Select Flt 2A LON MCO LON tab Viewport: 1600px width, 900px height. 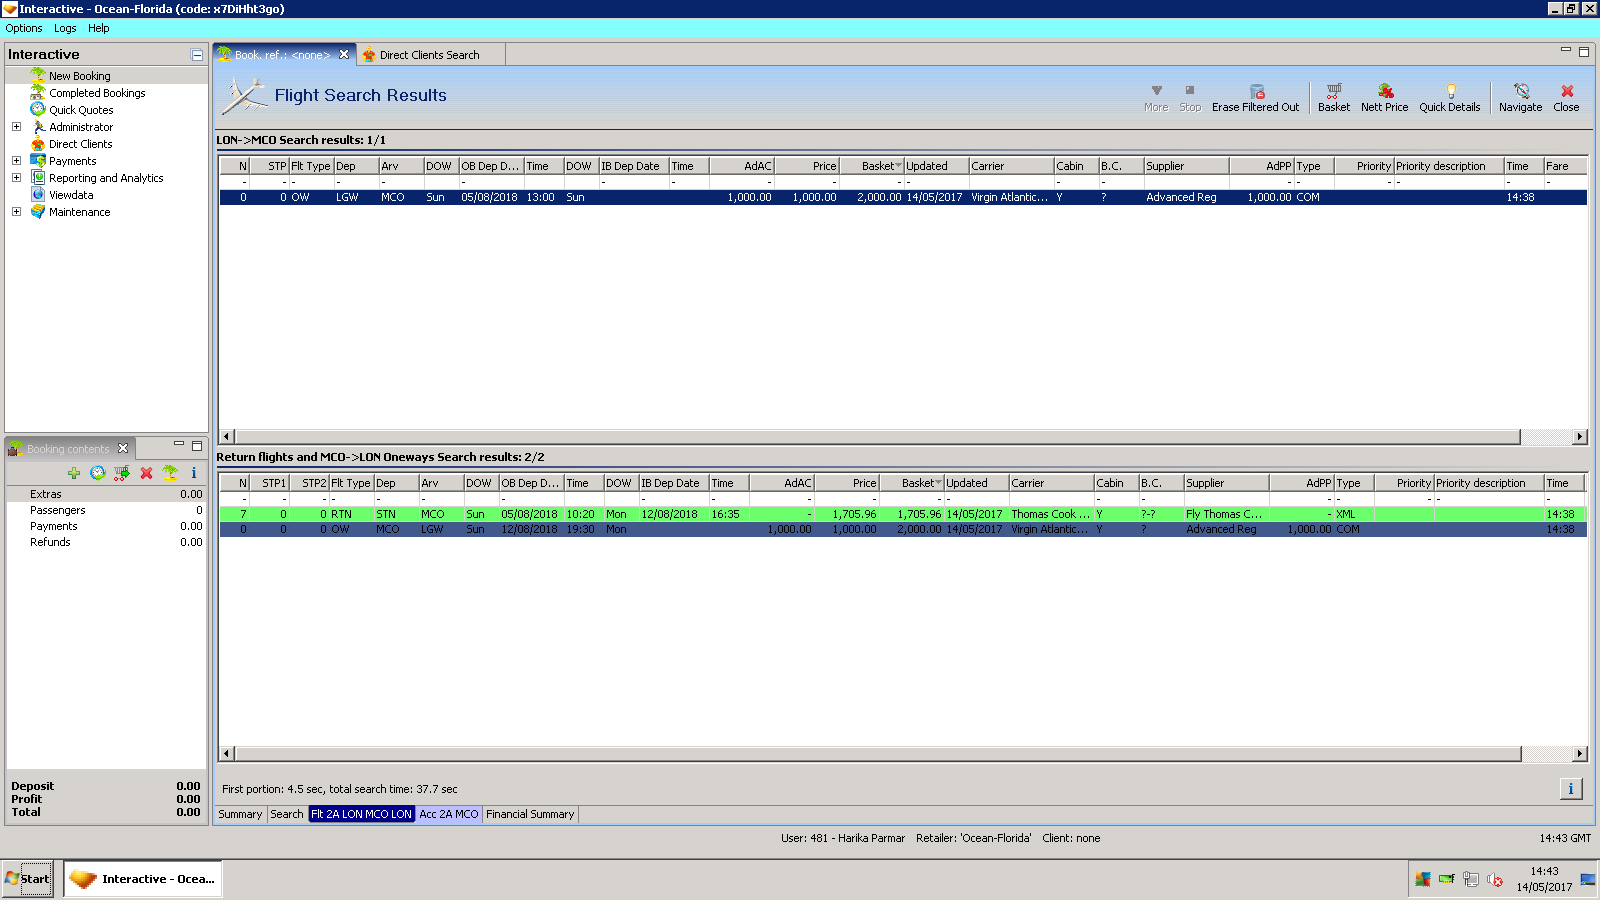pyautogui.click(x=361, y=814)
